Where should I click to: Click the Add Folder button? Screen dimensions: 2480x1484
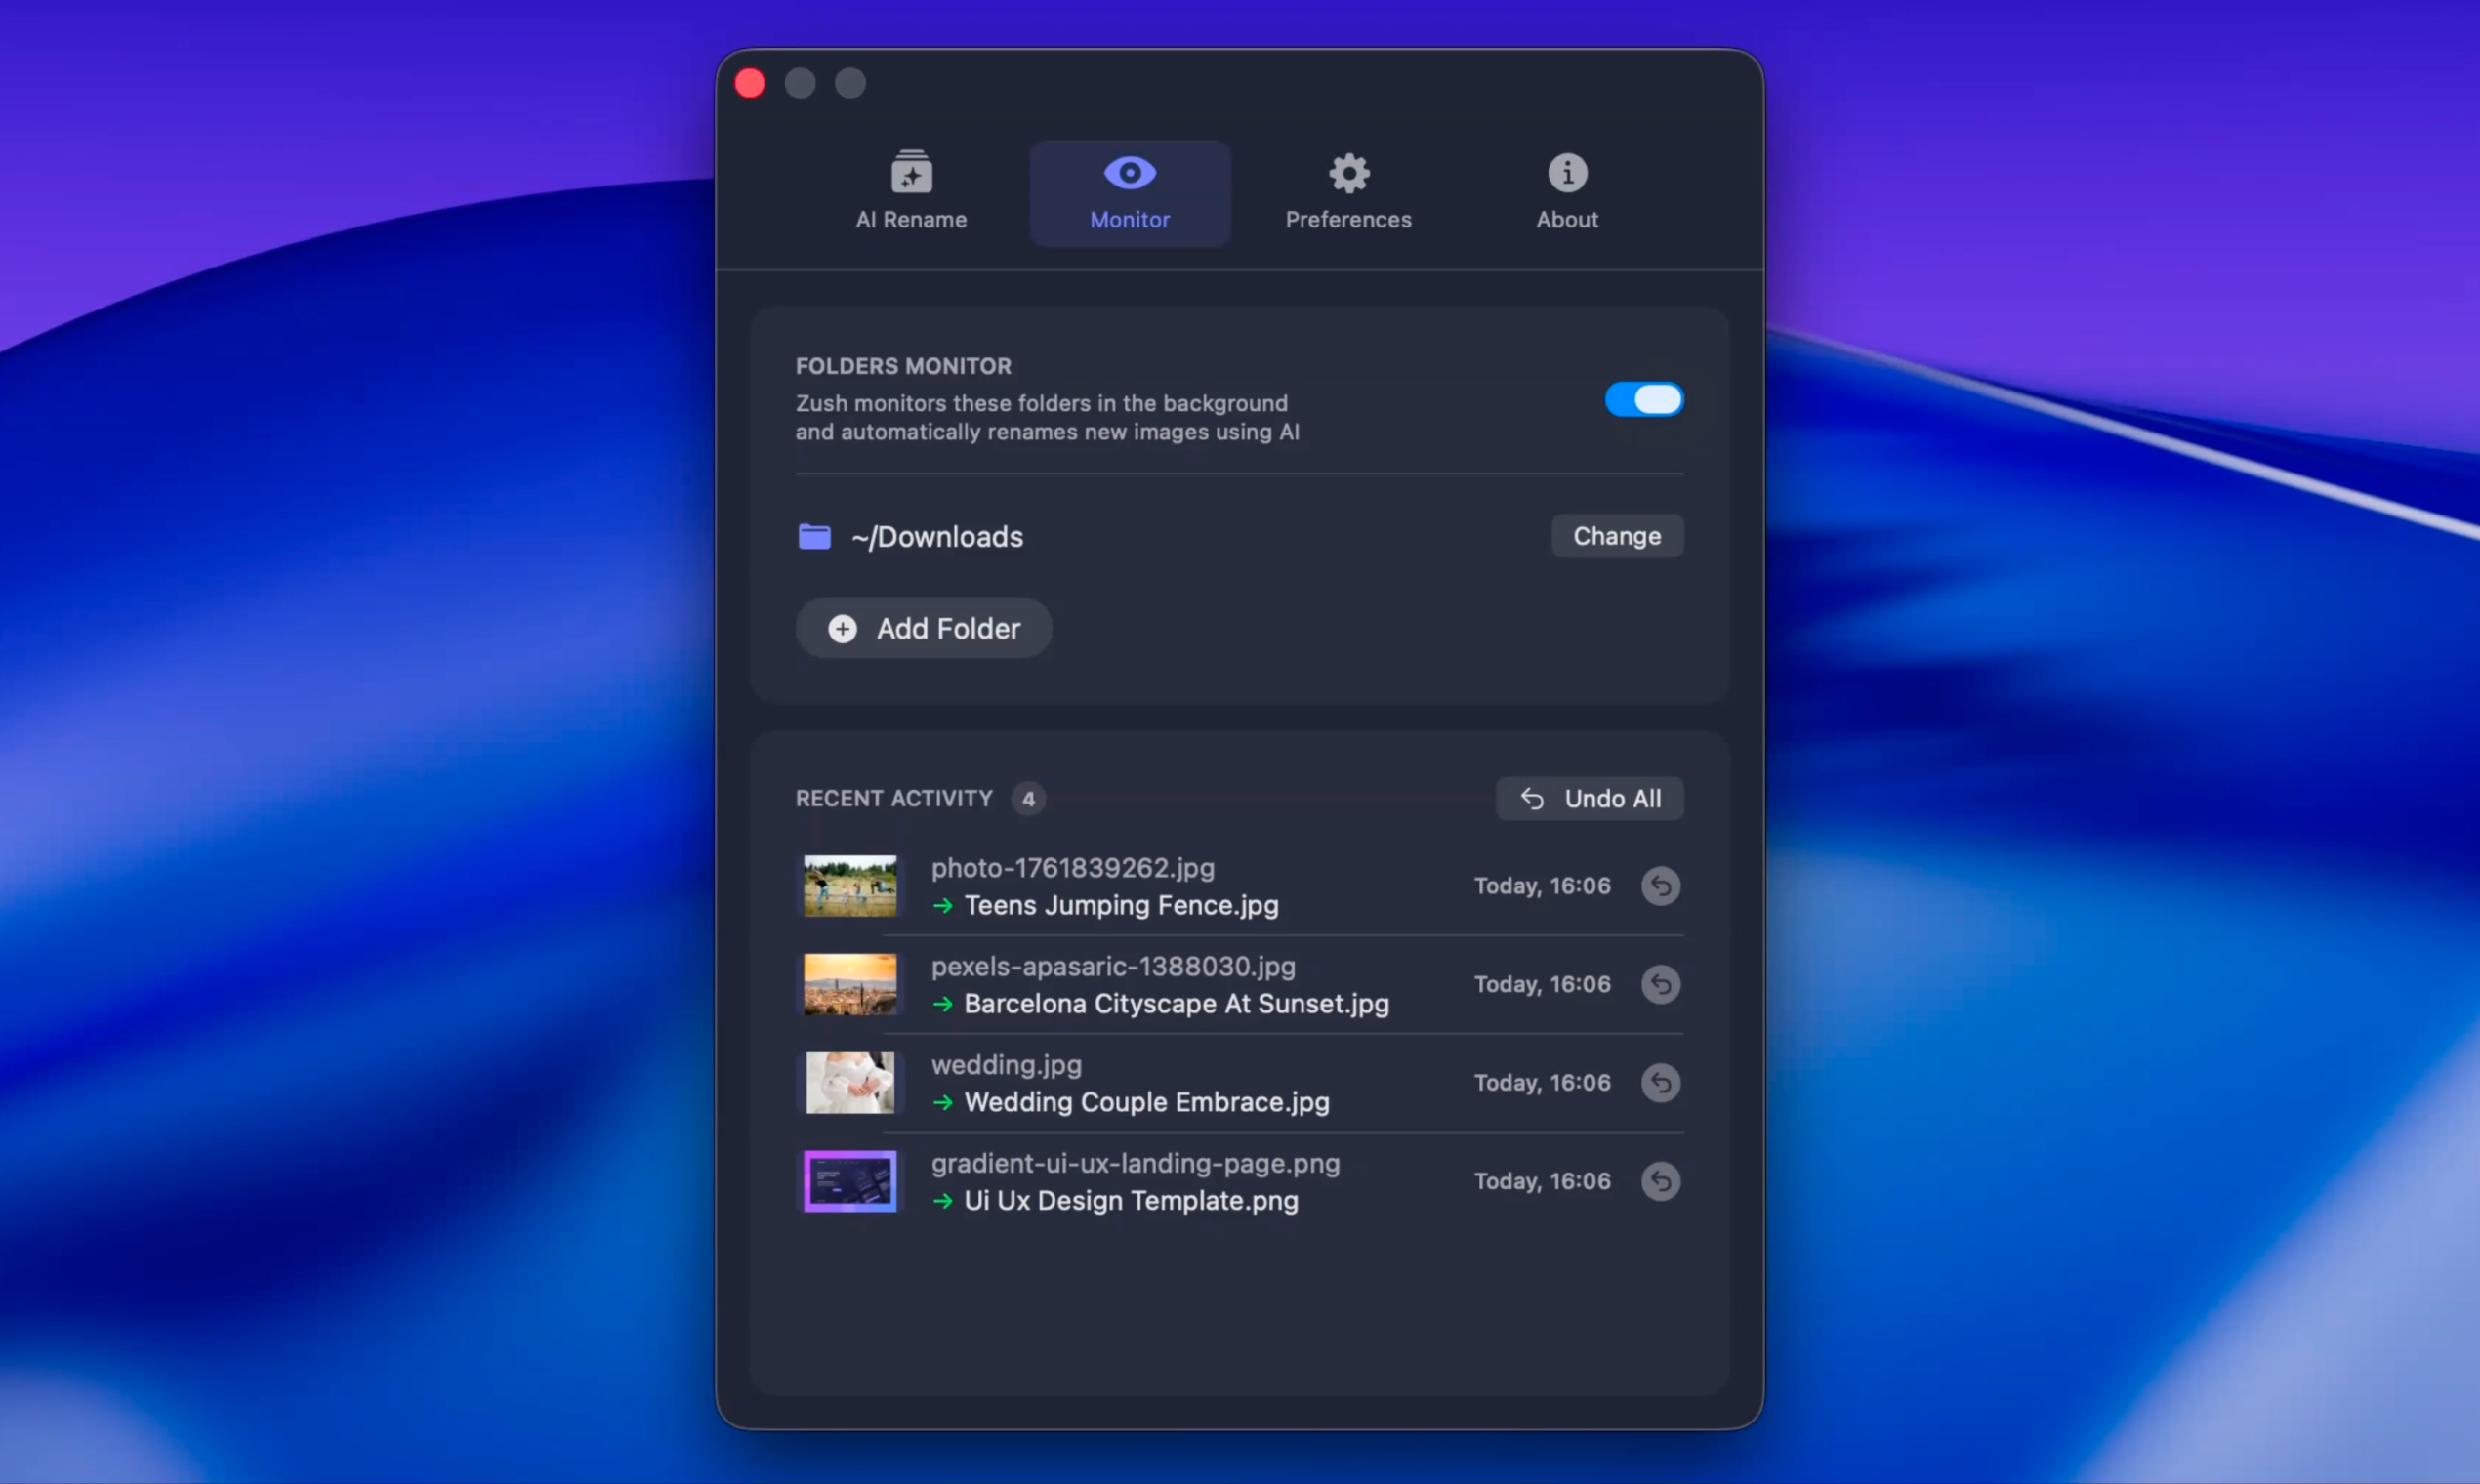923,629
